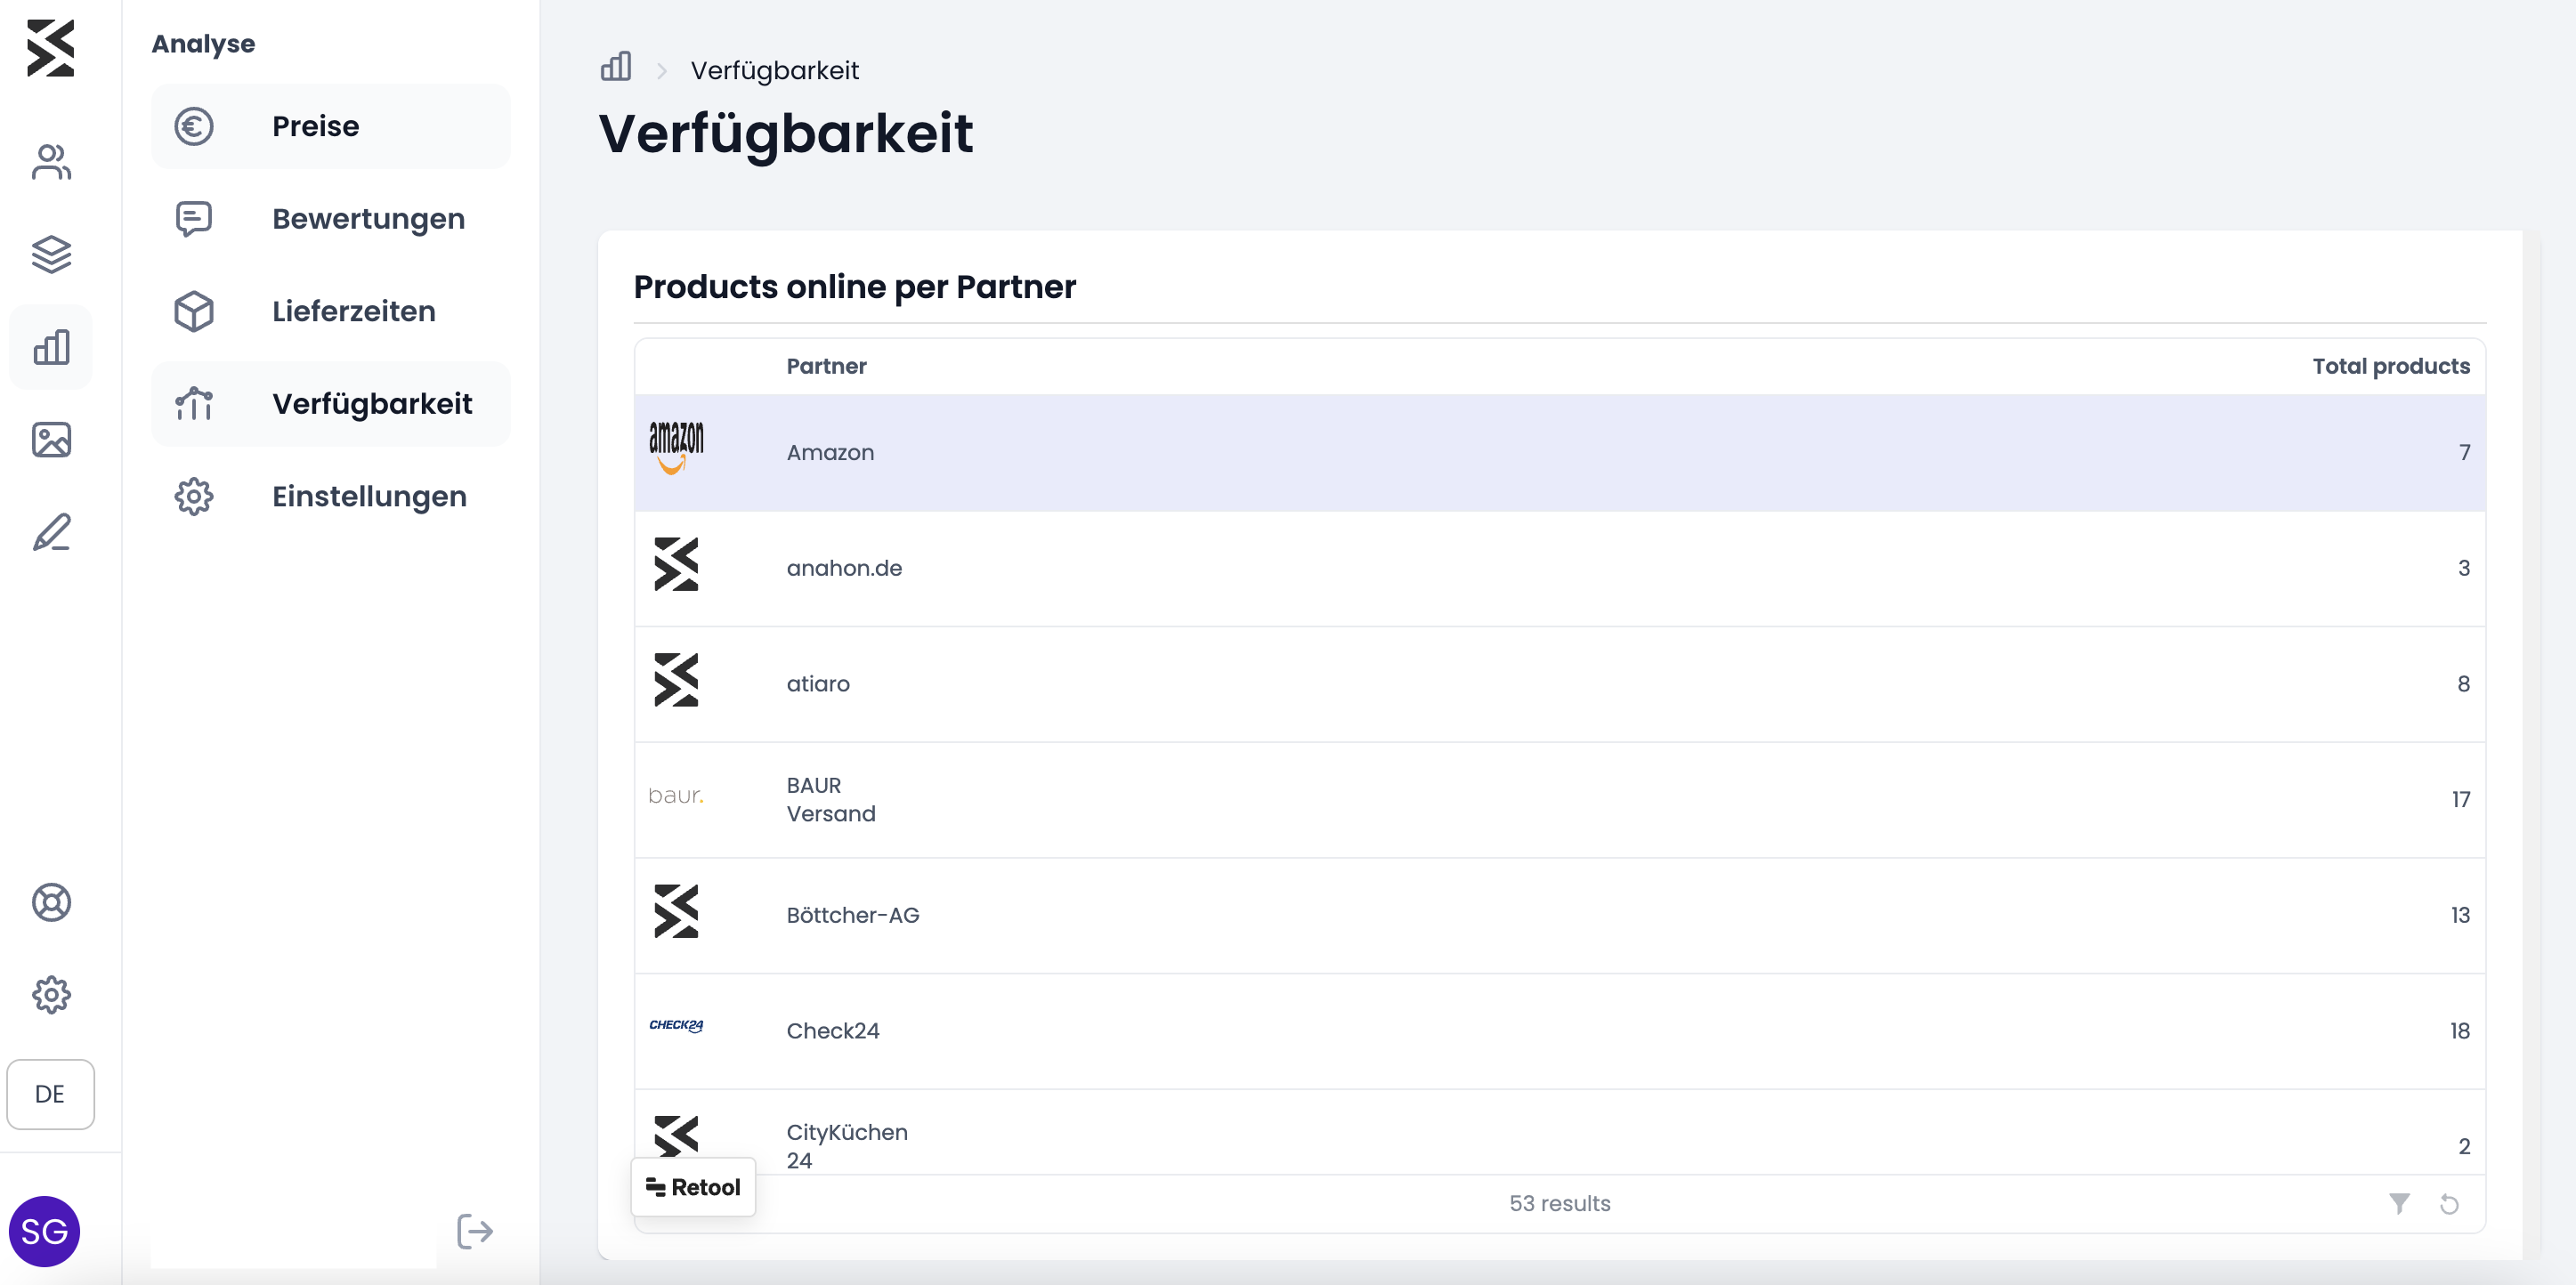Open the image gallery sidebar icon
This screenshot has width=2576, height=1285.
pos(51,440)
